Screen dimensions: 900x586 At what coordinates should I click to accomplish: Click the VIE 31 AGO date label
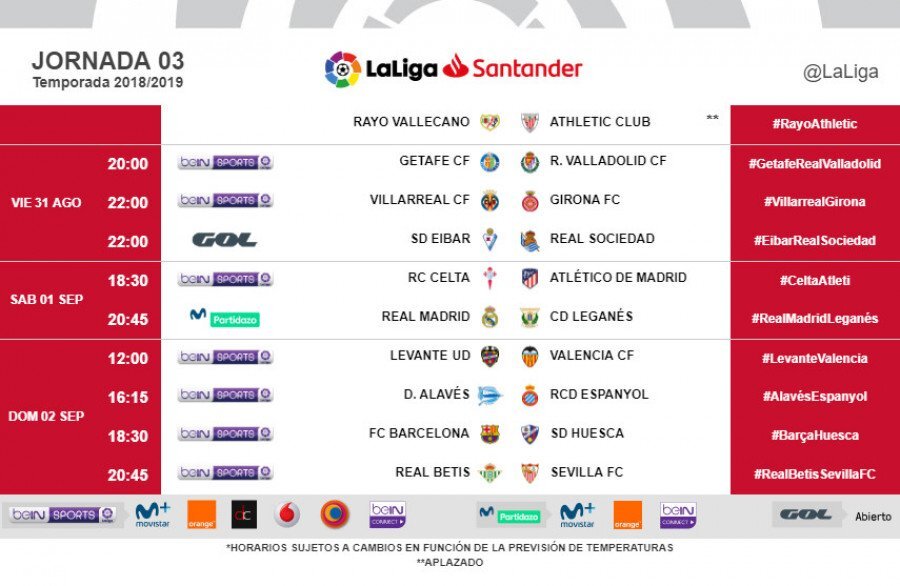click(46, 203)
